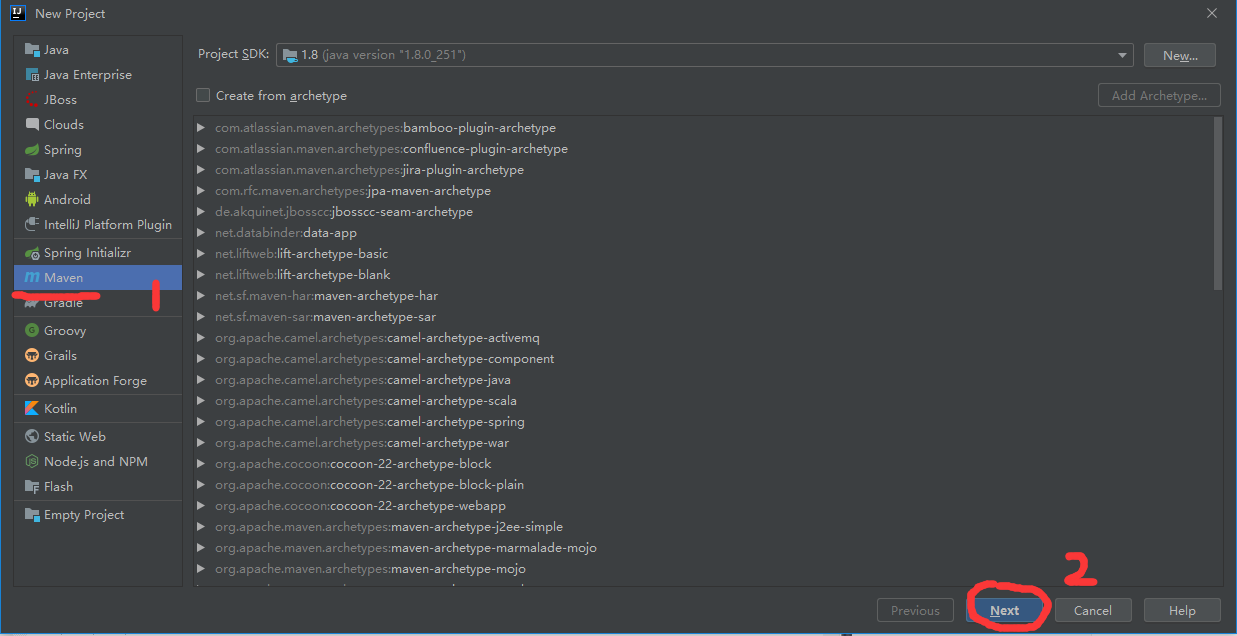Expand jbosscc-seam-archetype arrow
This screenshot has height=636, width=1237.
201,212
